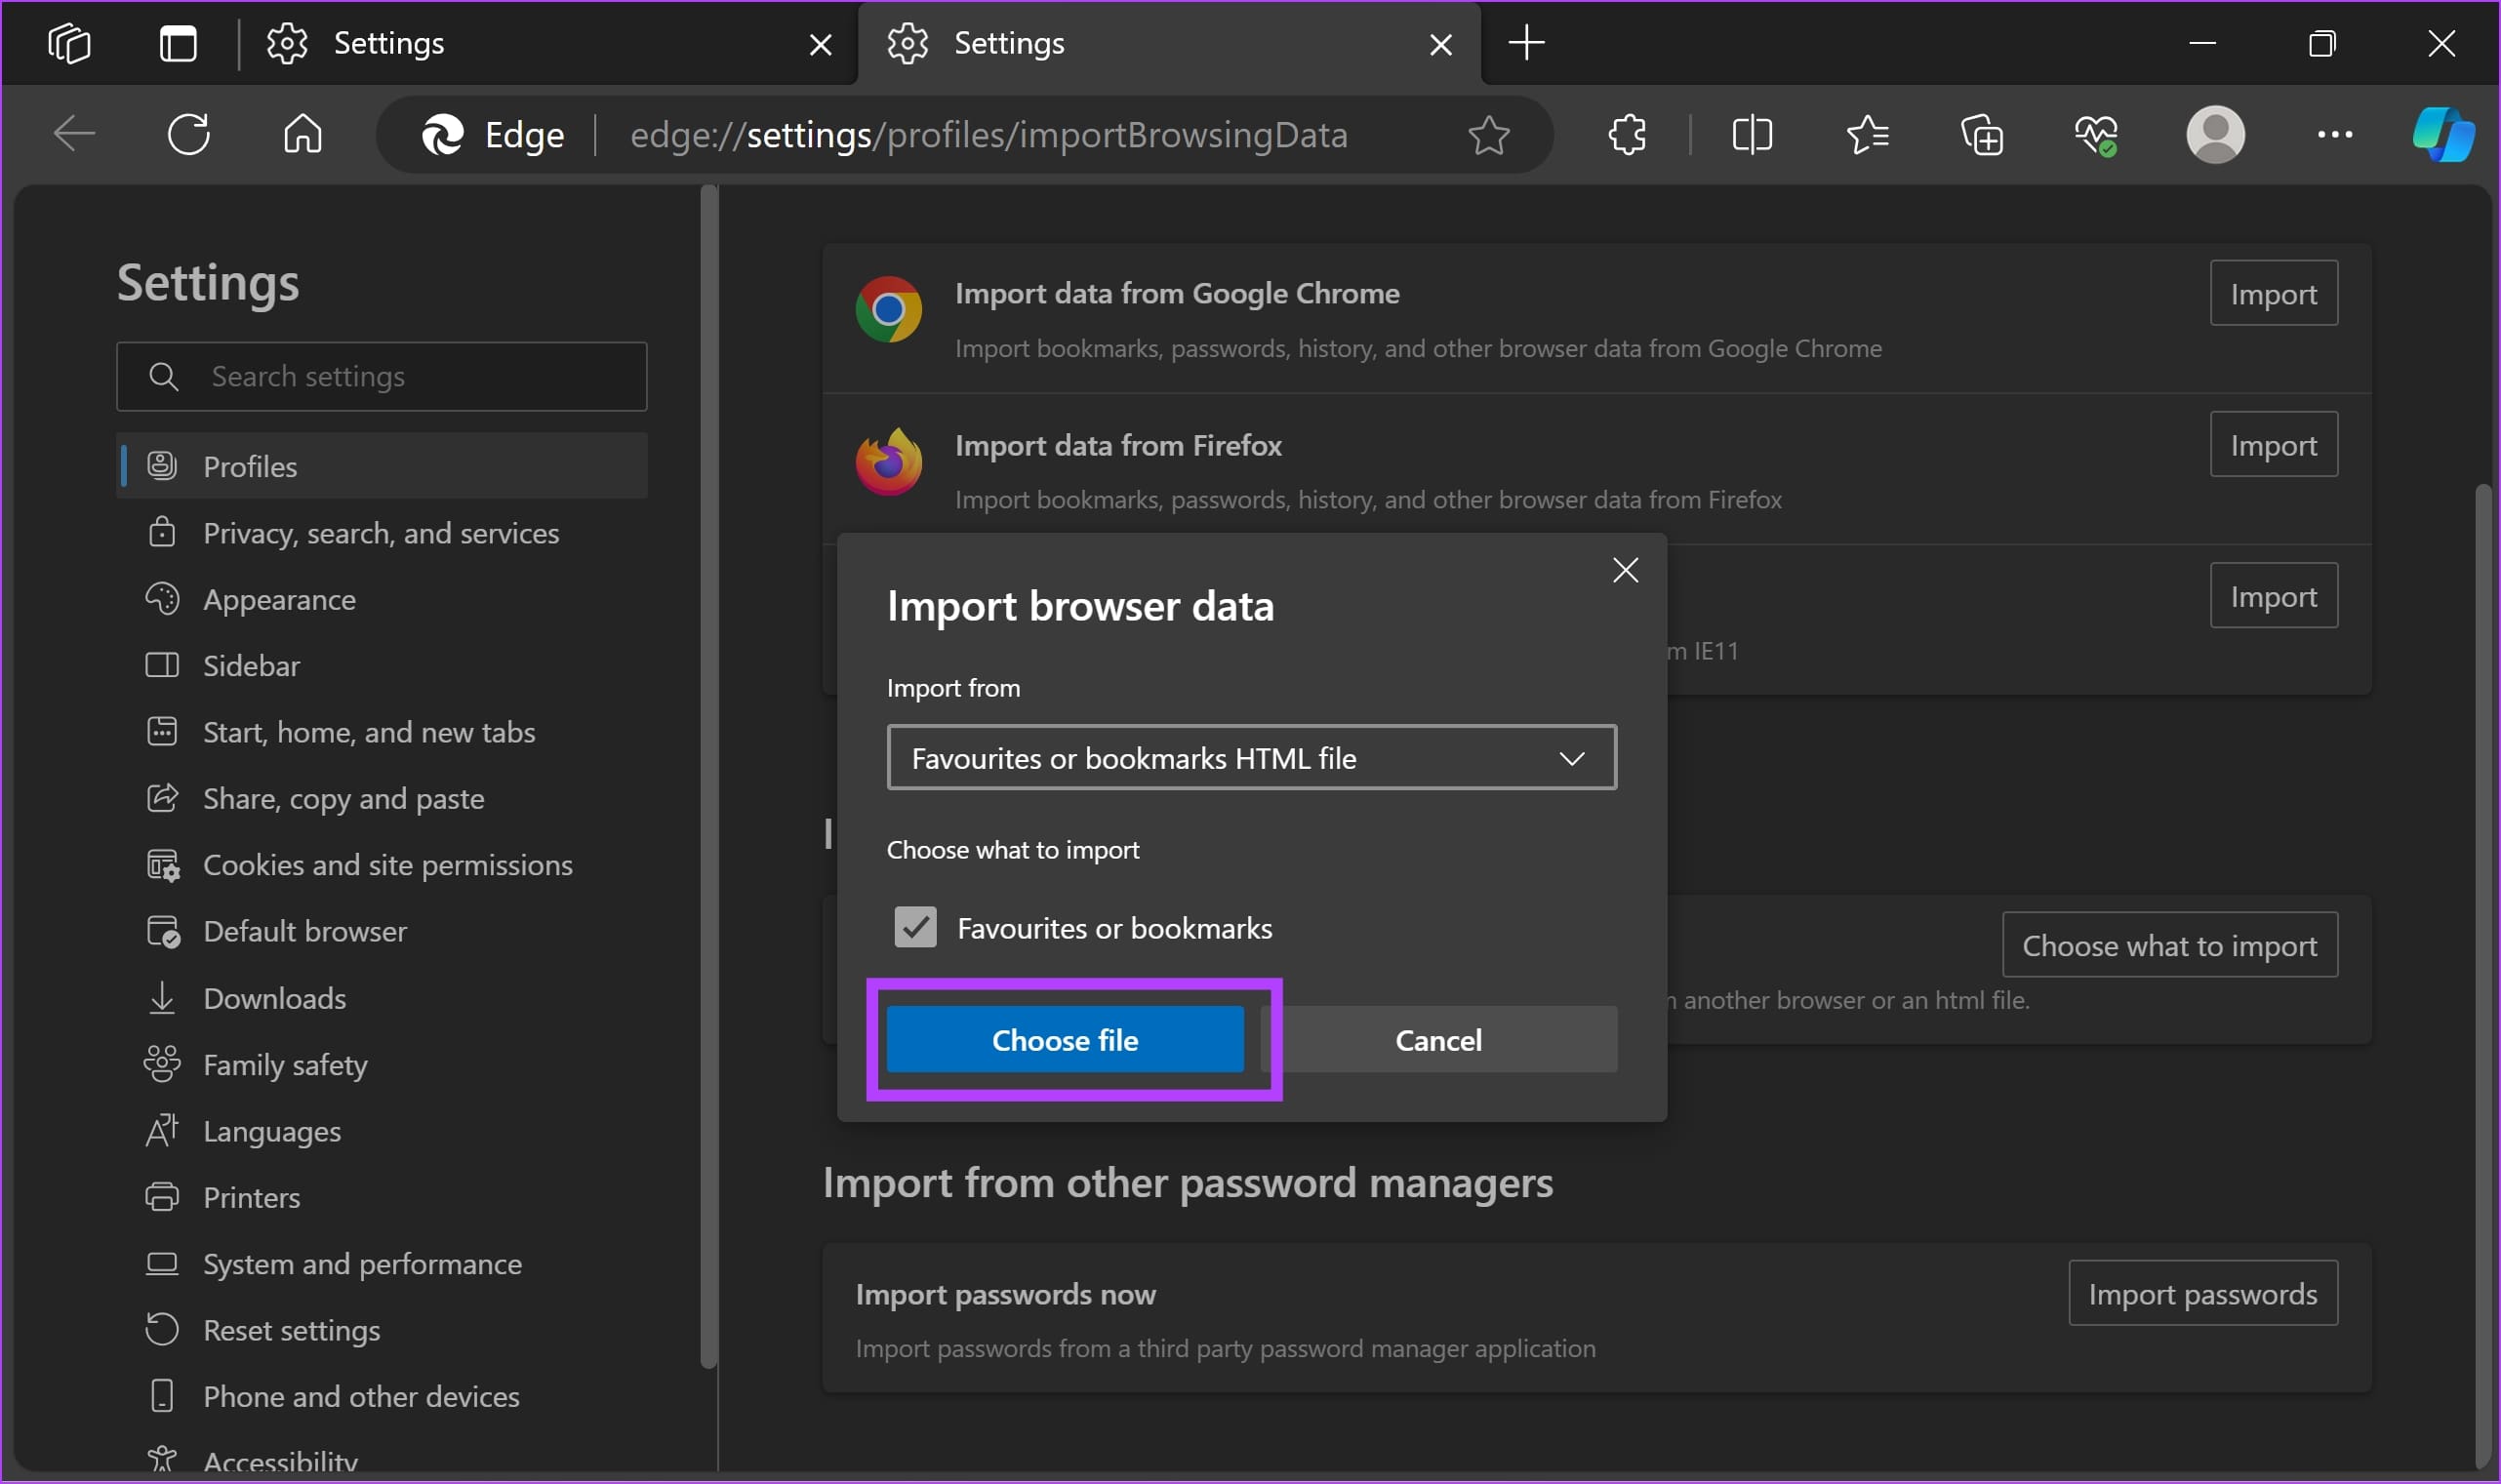Open Privacy, search, and services settings
The height and width of the screenshot is (1484, 2501).
pyautogui.click(x=382, y=532)
